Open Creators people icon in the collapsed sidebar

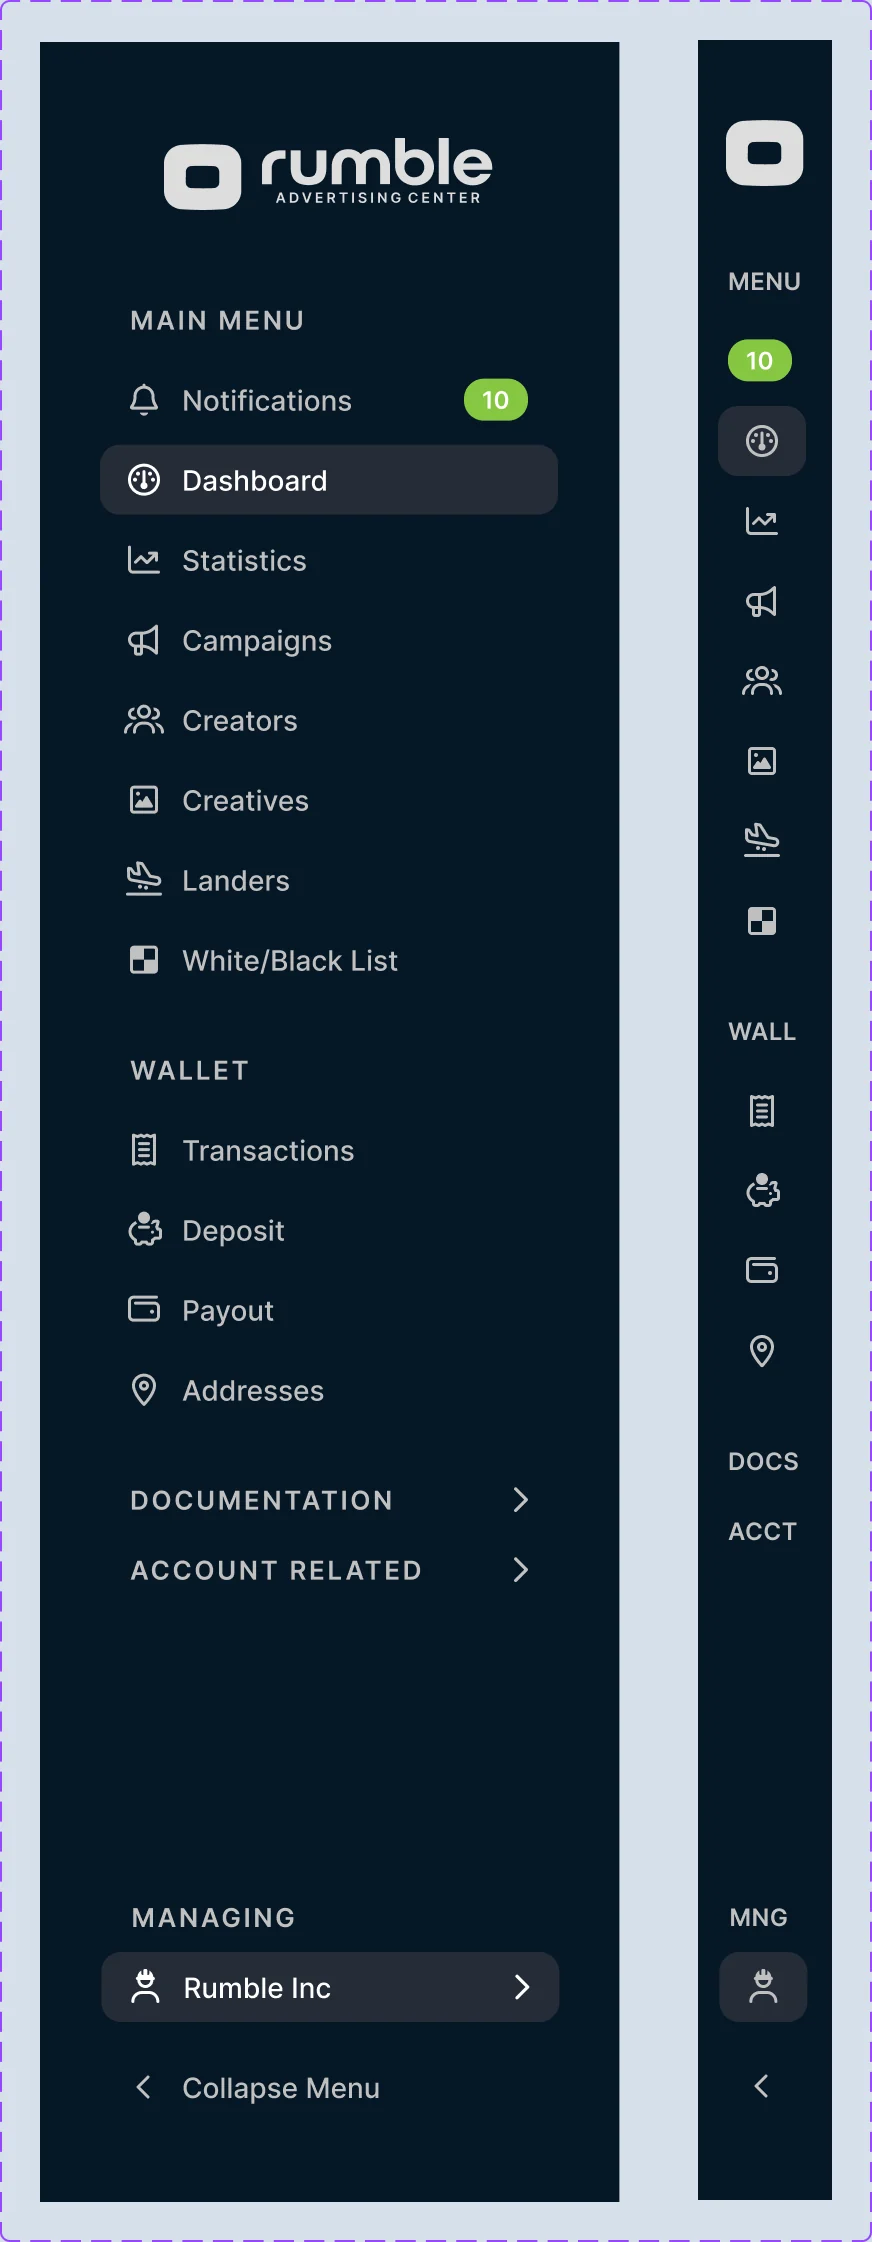click(762, 681)
